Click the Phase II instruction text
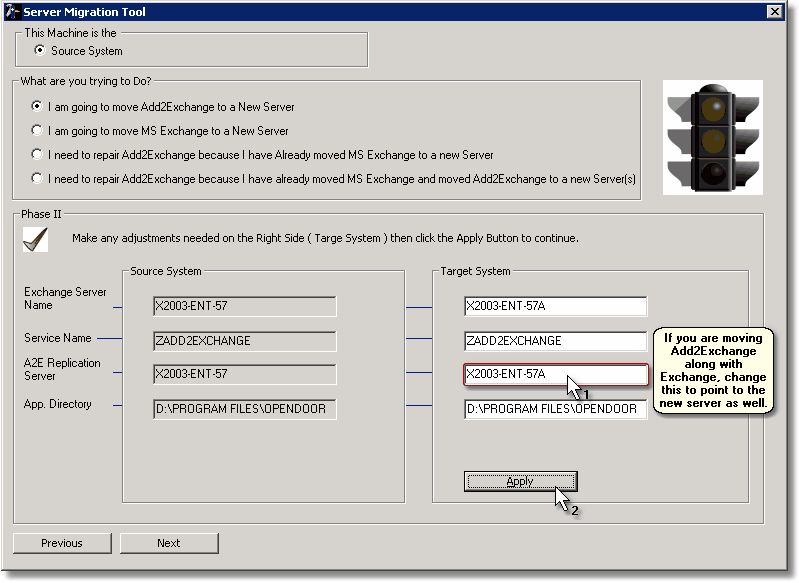The image size is (799, 583). 325,238
